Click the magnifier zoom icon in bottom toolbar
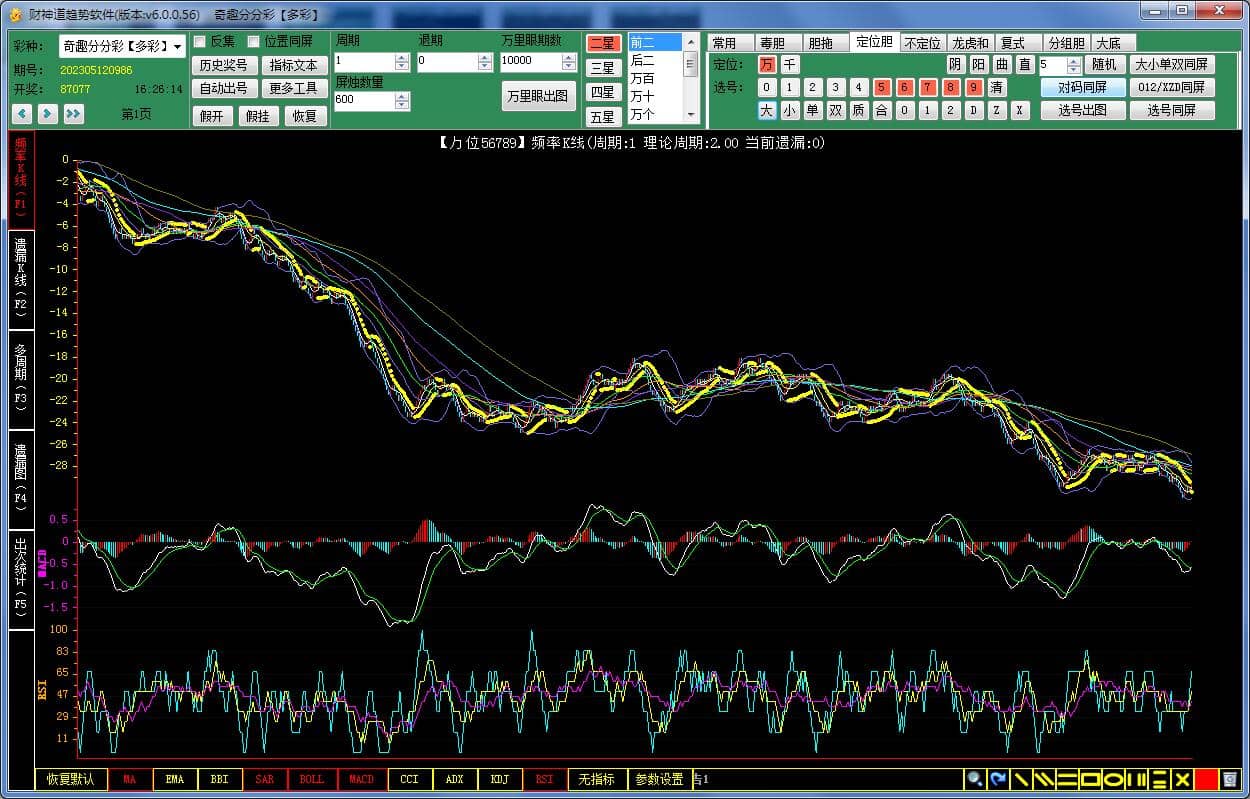This screenshot has width=1250, height=799. point(974,779)
